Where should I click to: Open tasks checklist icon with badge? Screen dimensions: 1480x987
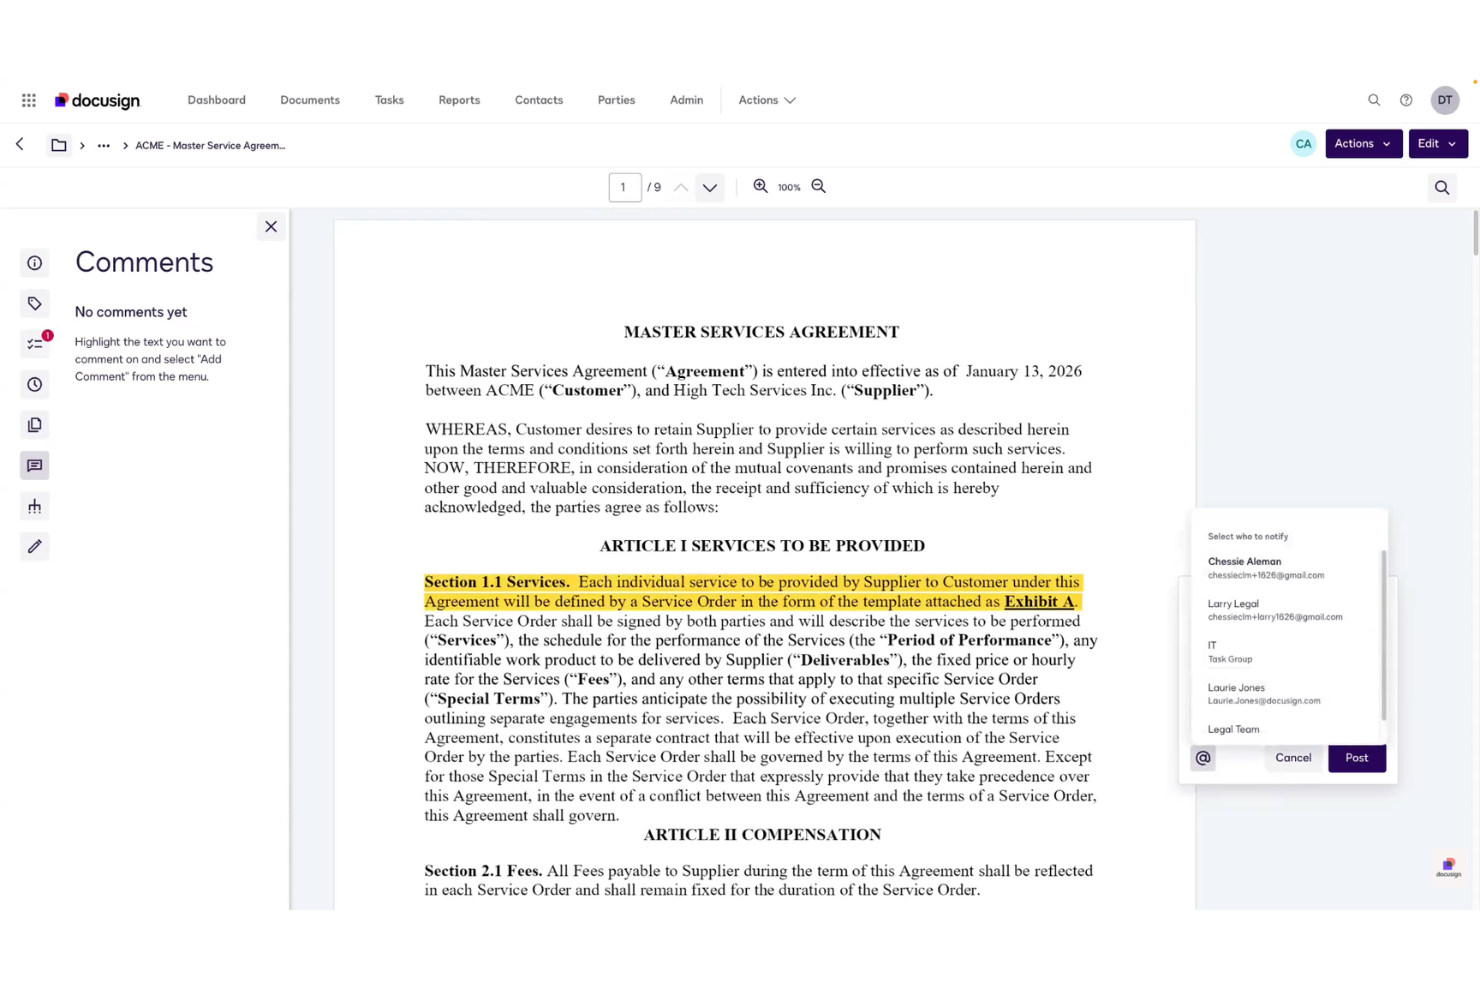(35, 344)
